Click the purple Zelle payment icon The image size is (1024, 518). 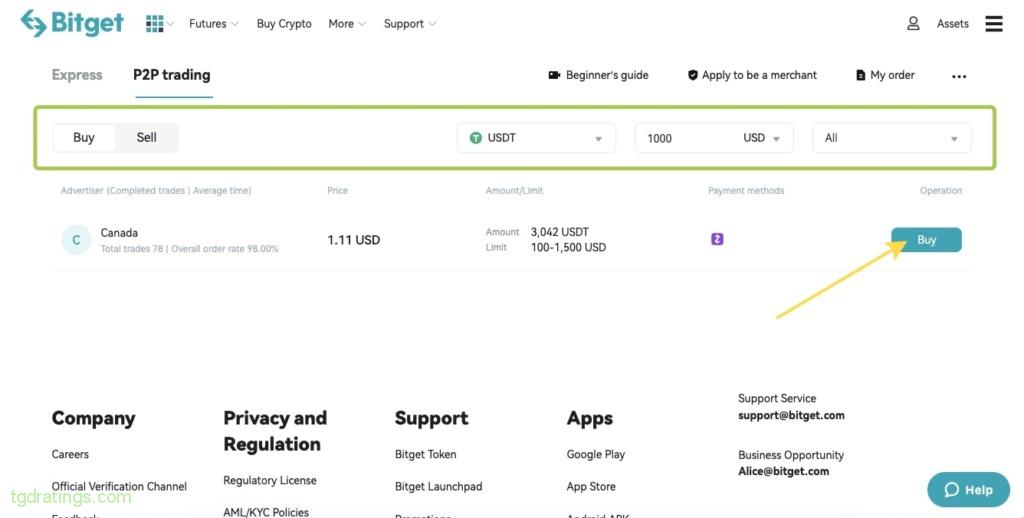[x=717, y=239]
